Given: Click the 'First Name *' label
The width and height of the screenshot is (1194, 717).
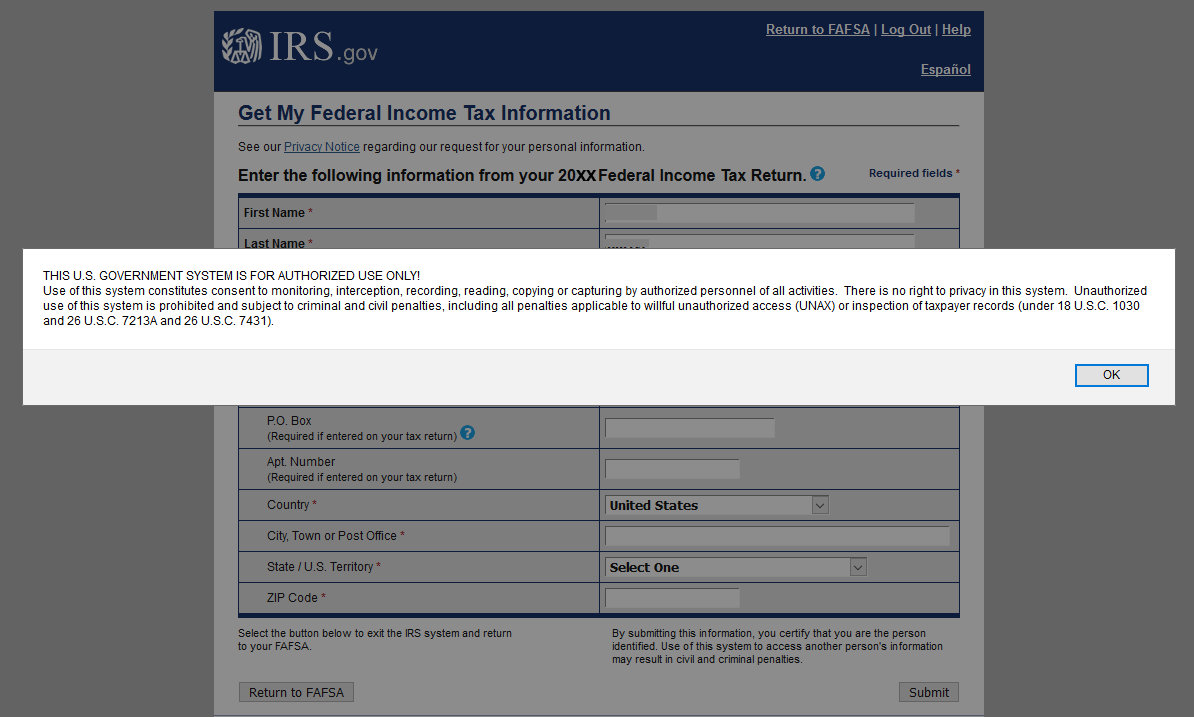Looking at the screenshot, I should (x=278, y=213).
